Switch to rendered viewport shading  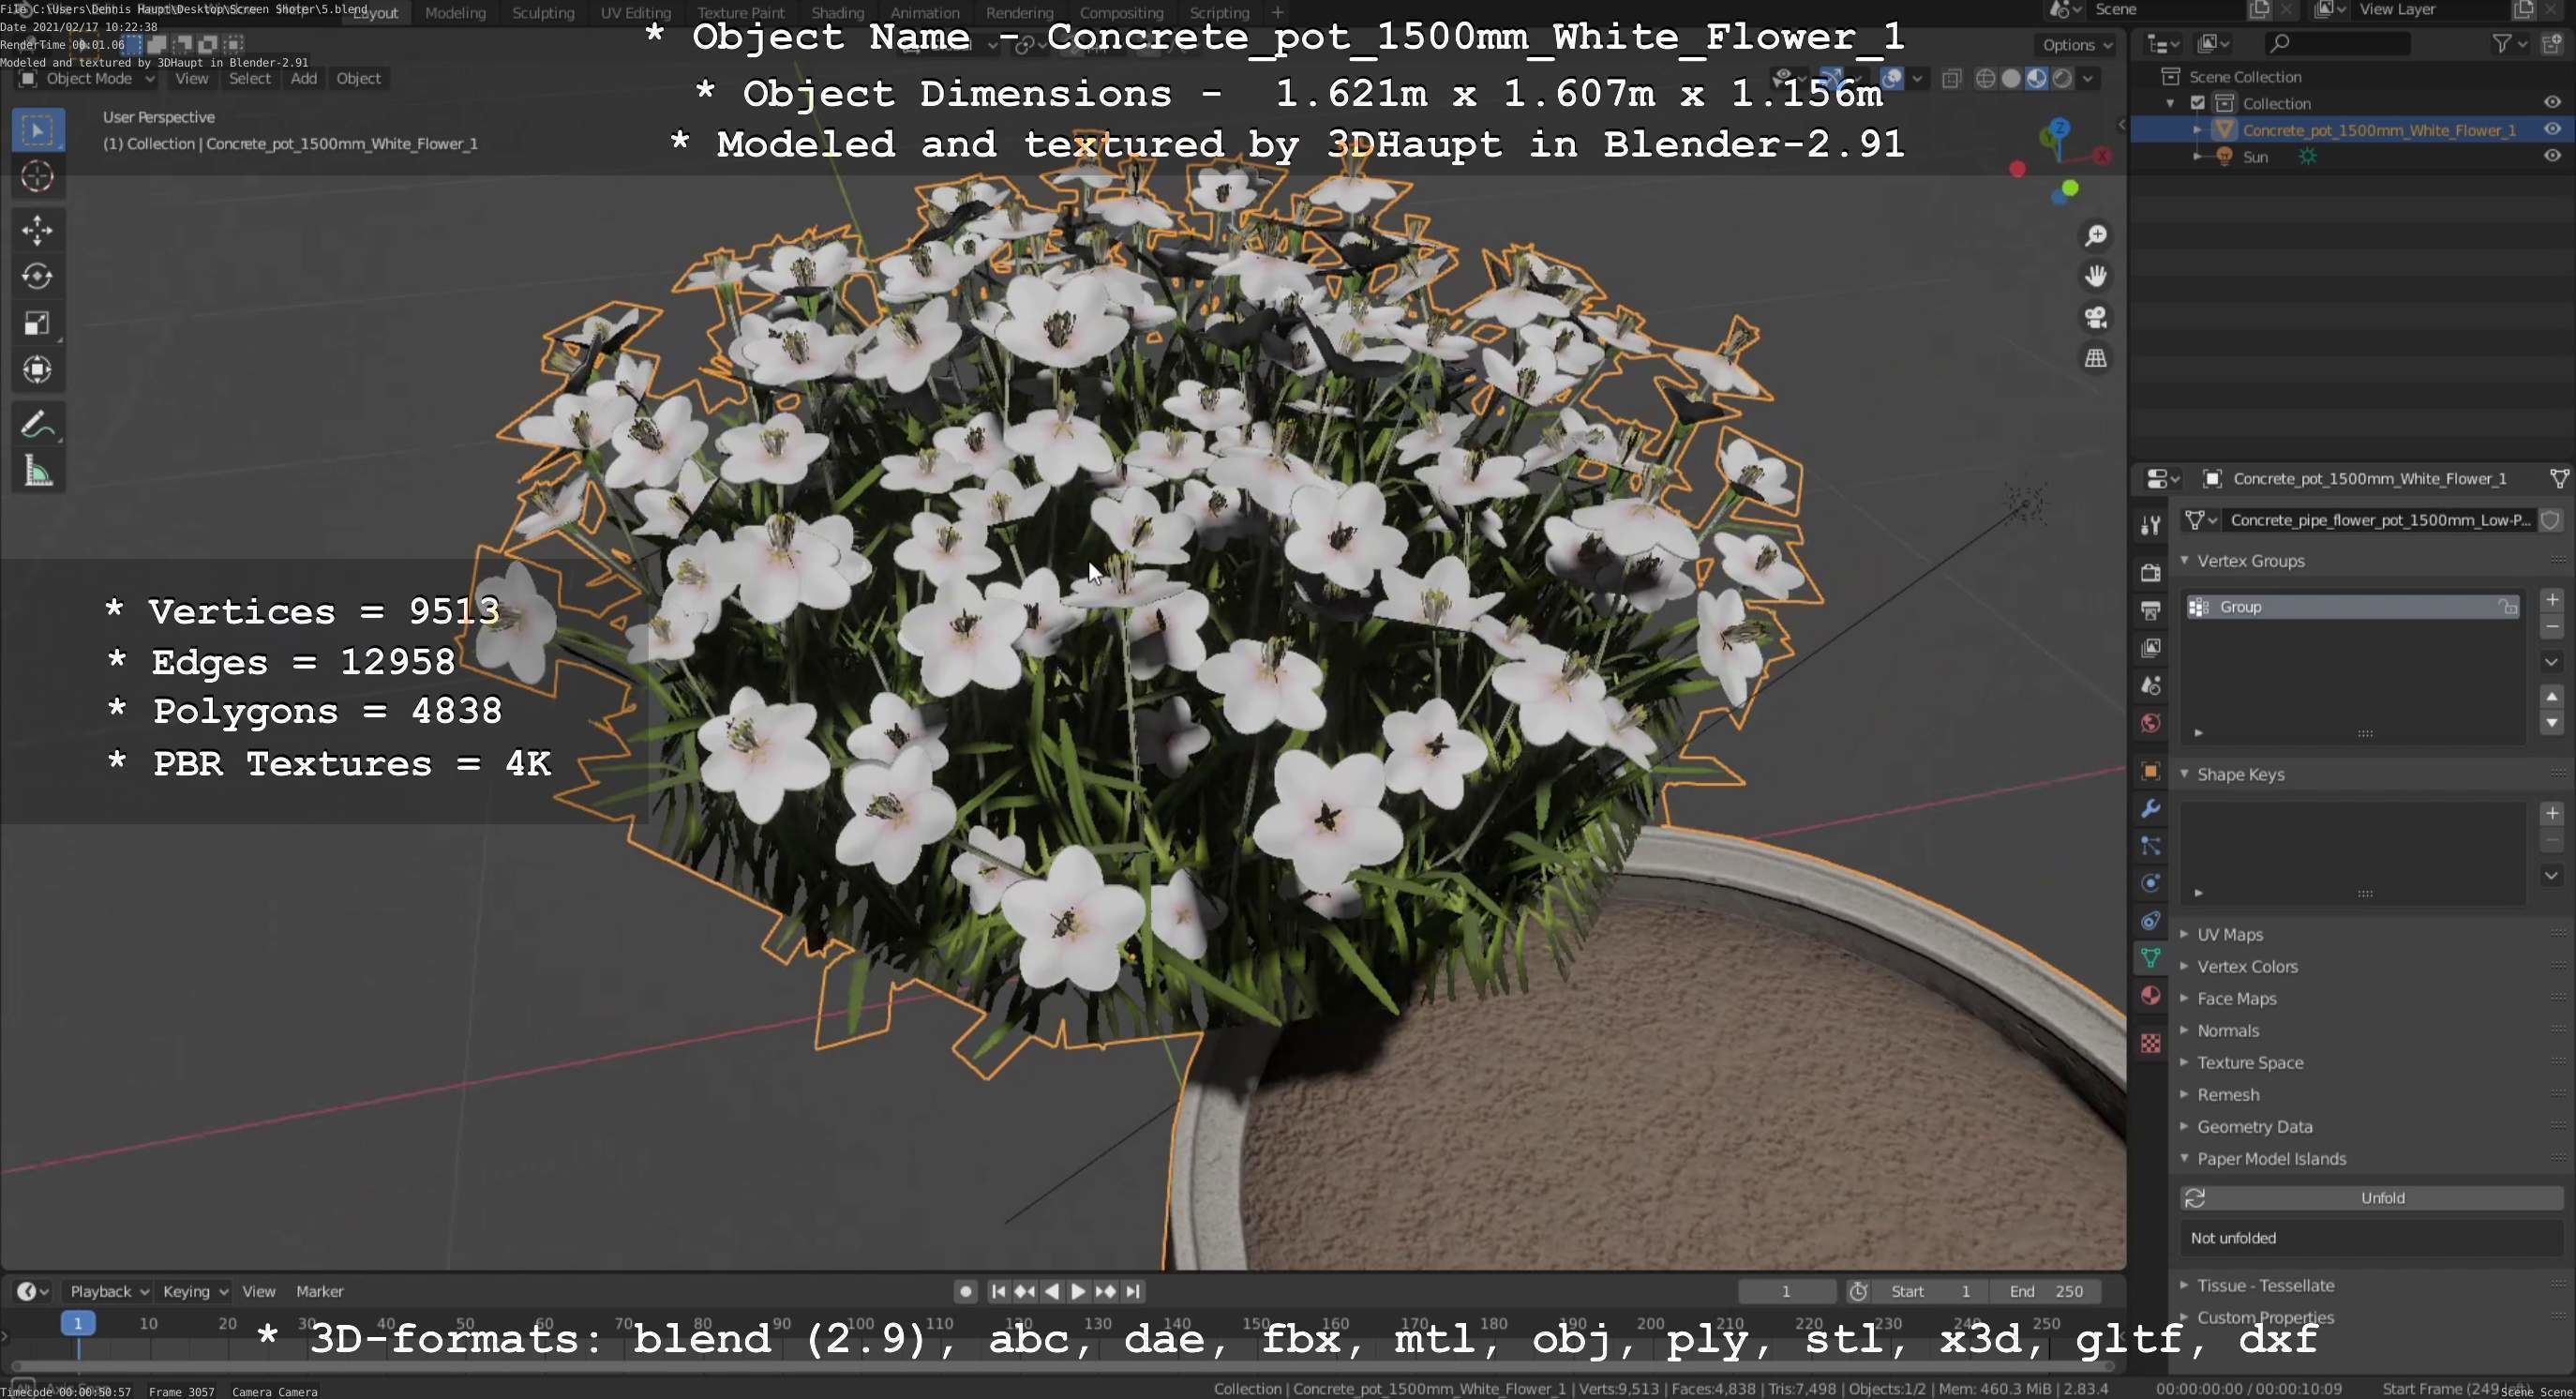[2062, 79]
